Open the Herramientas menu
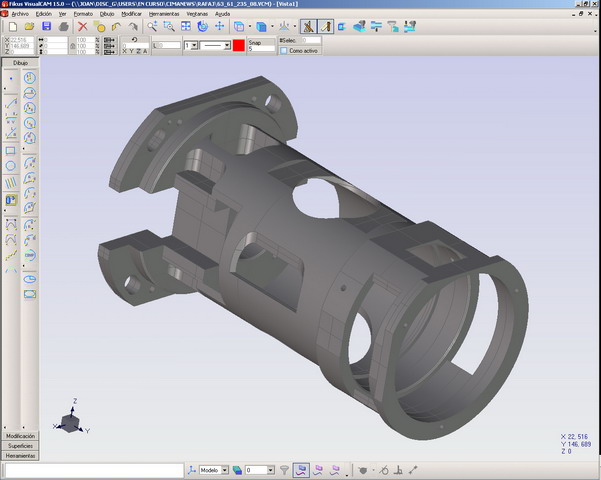Viewport: 601px width, 480px height. click(163, 14)
